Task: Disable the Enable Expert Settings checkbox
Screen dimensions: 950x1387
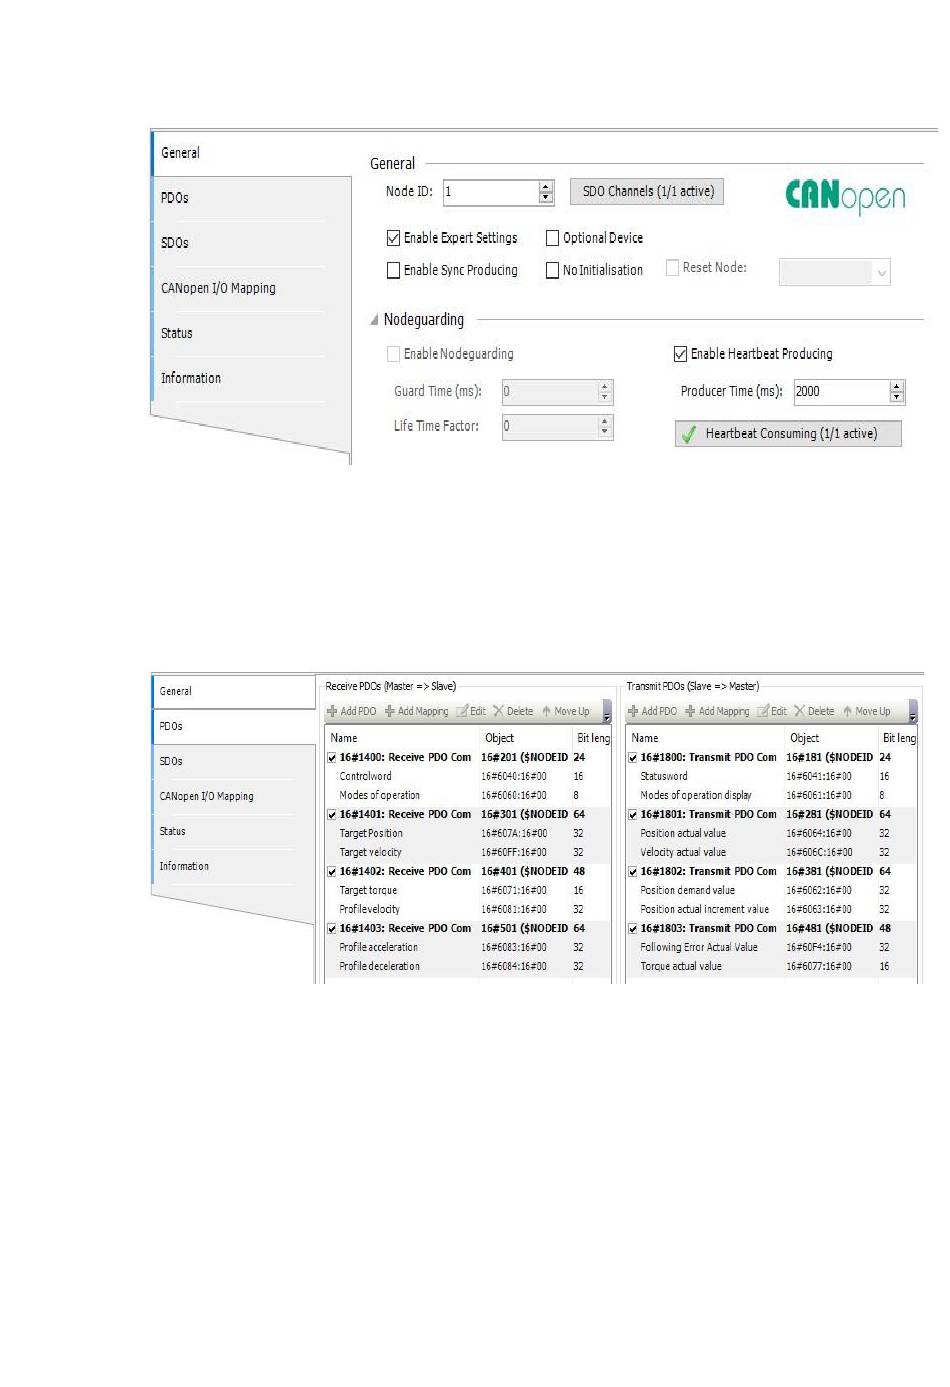Action: (393, 238)
